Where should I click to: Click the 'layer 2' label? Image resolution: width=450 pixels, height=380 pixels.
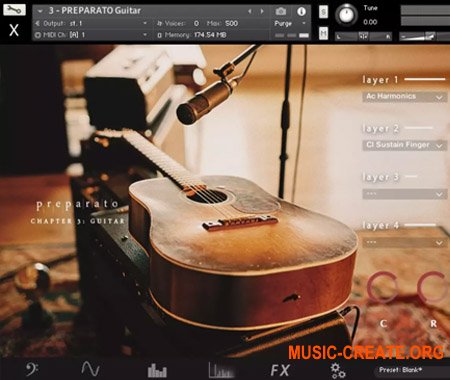pos(380,128)
